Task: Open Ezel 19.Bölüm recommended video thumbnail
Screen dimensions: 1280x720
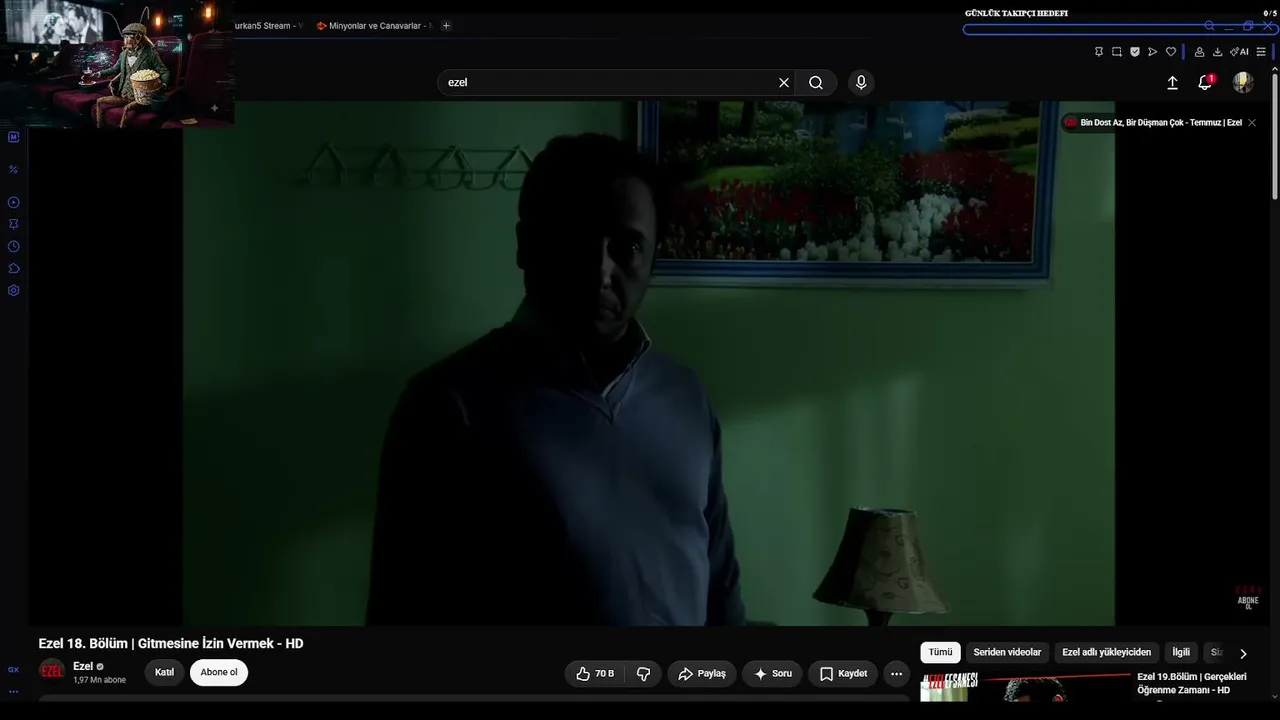Action: pos(1026,687)
